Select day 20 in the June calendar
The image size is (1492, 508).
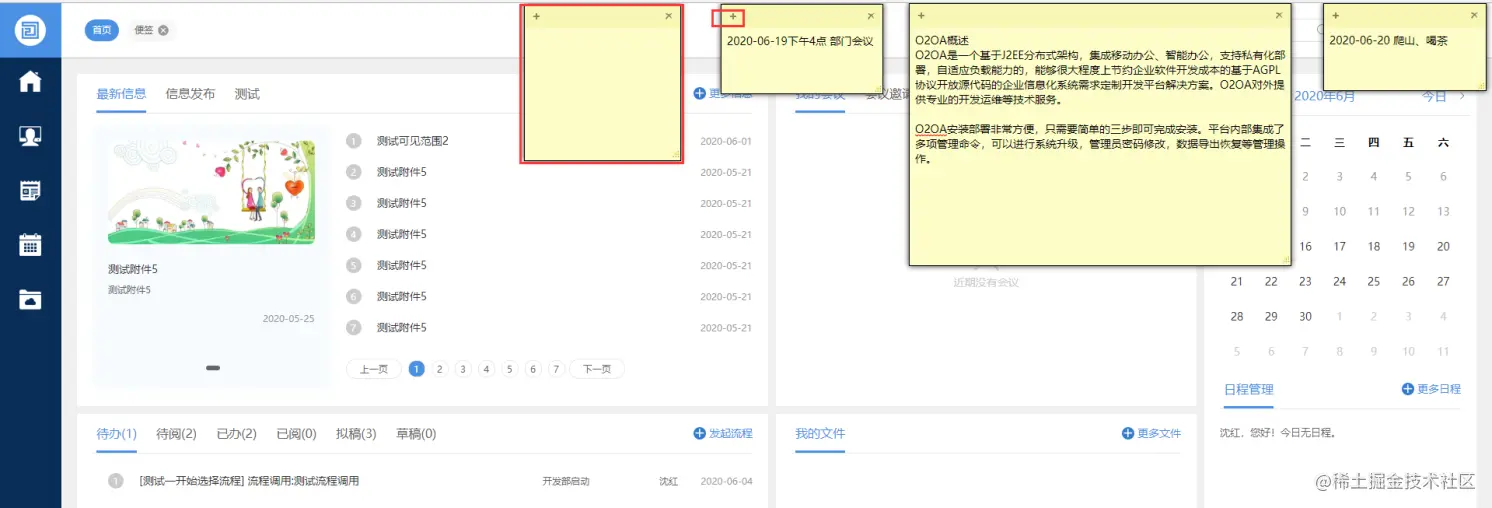tap(1443, 246)
